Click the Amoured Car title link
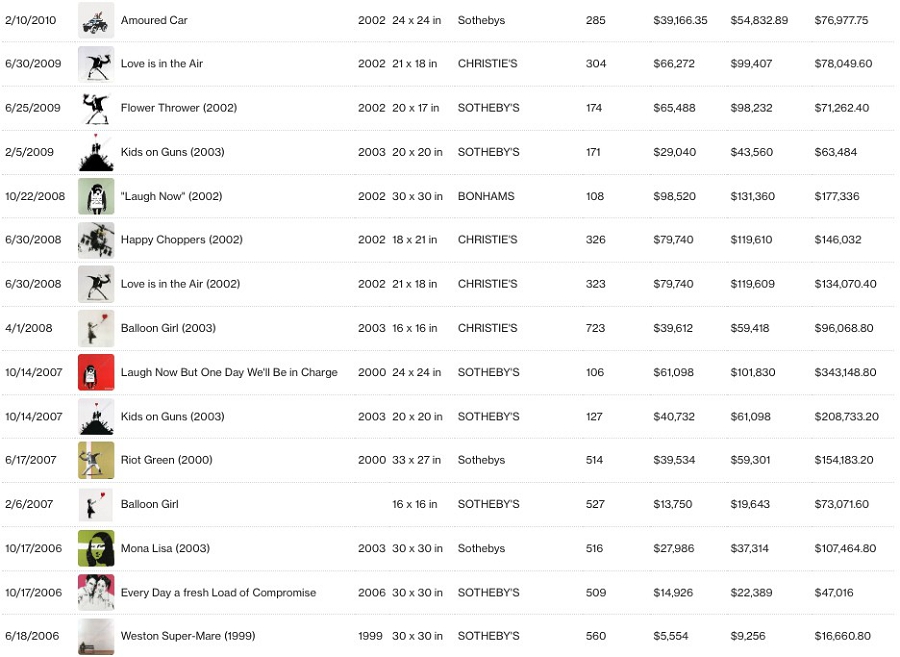This screenshot has width=900, height=657. (154, 20)
